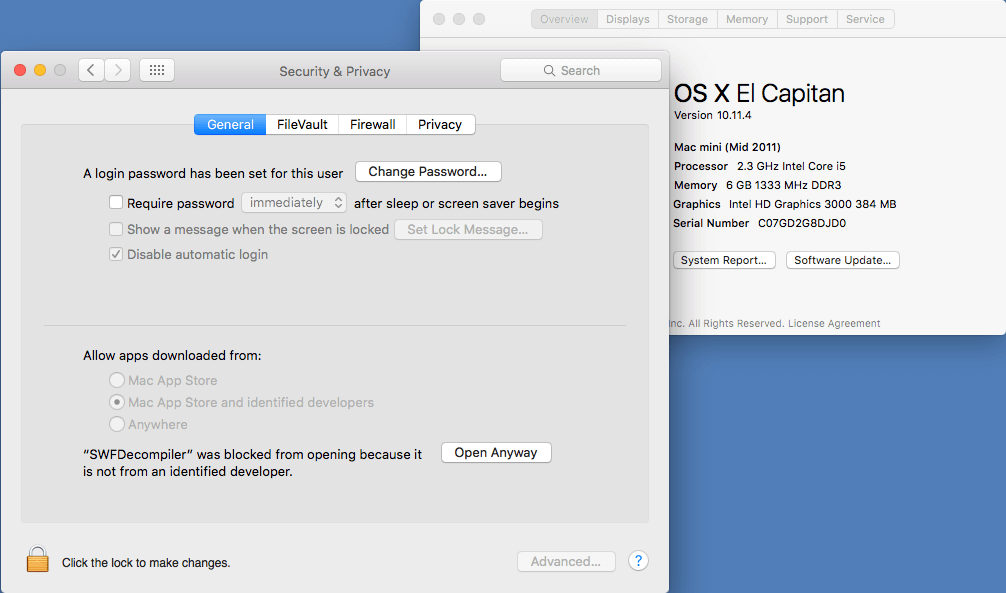This screenshot has height=593, width=1006.
Task: Focus the Search field in preferences
Action: click(x=581, y=71)
